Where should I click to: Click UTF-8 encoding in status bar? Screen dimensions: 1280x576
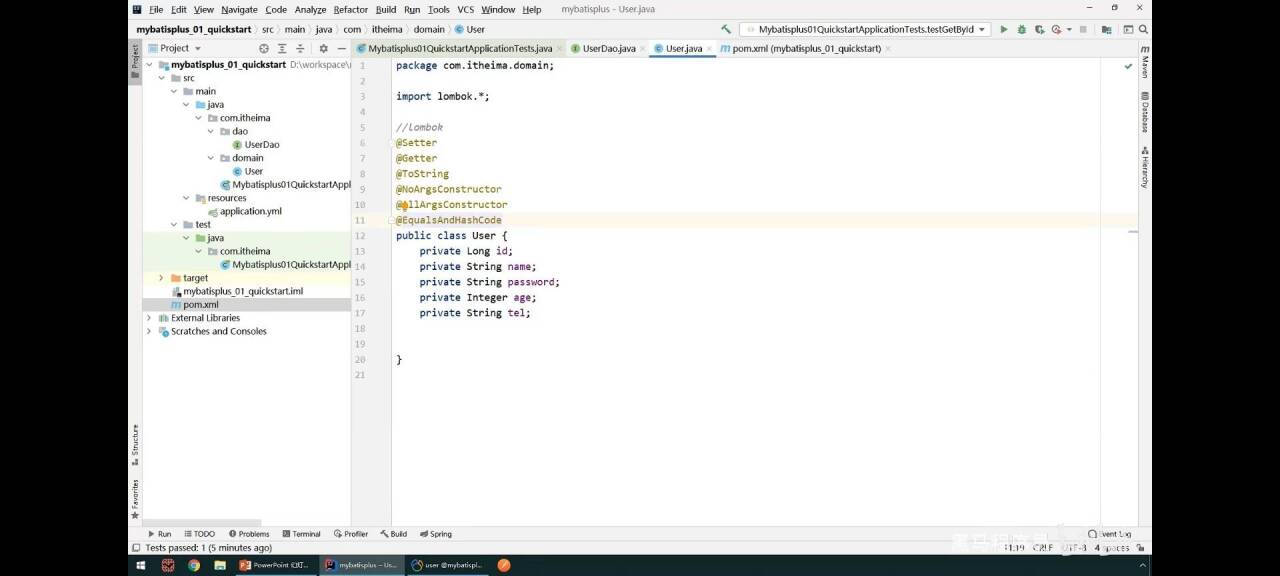tap(1075, 548)
